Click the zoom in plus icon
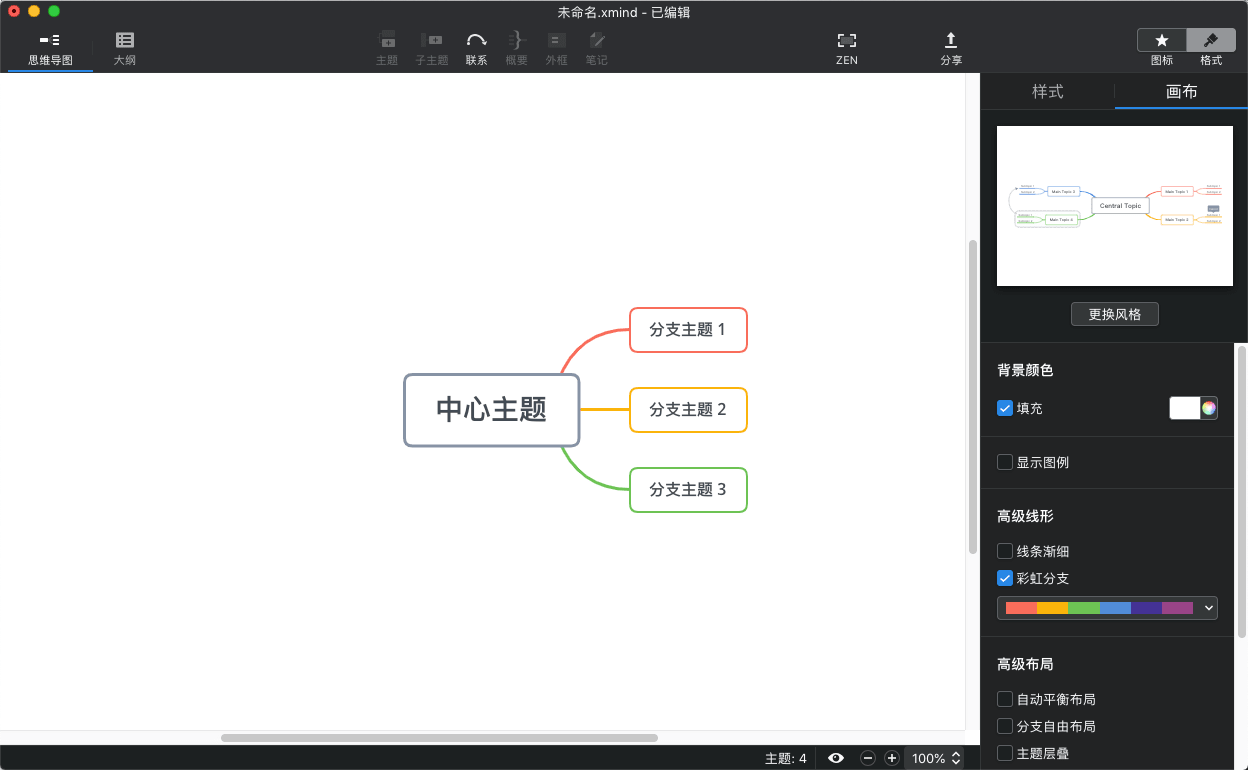Screen dimensions: 1248x770 click(x=892, y=758)
